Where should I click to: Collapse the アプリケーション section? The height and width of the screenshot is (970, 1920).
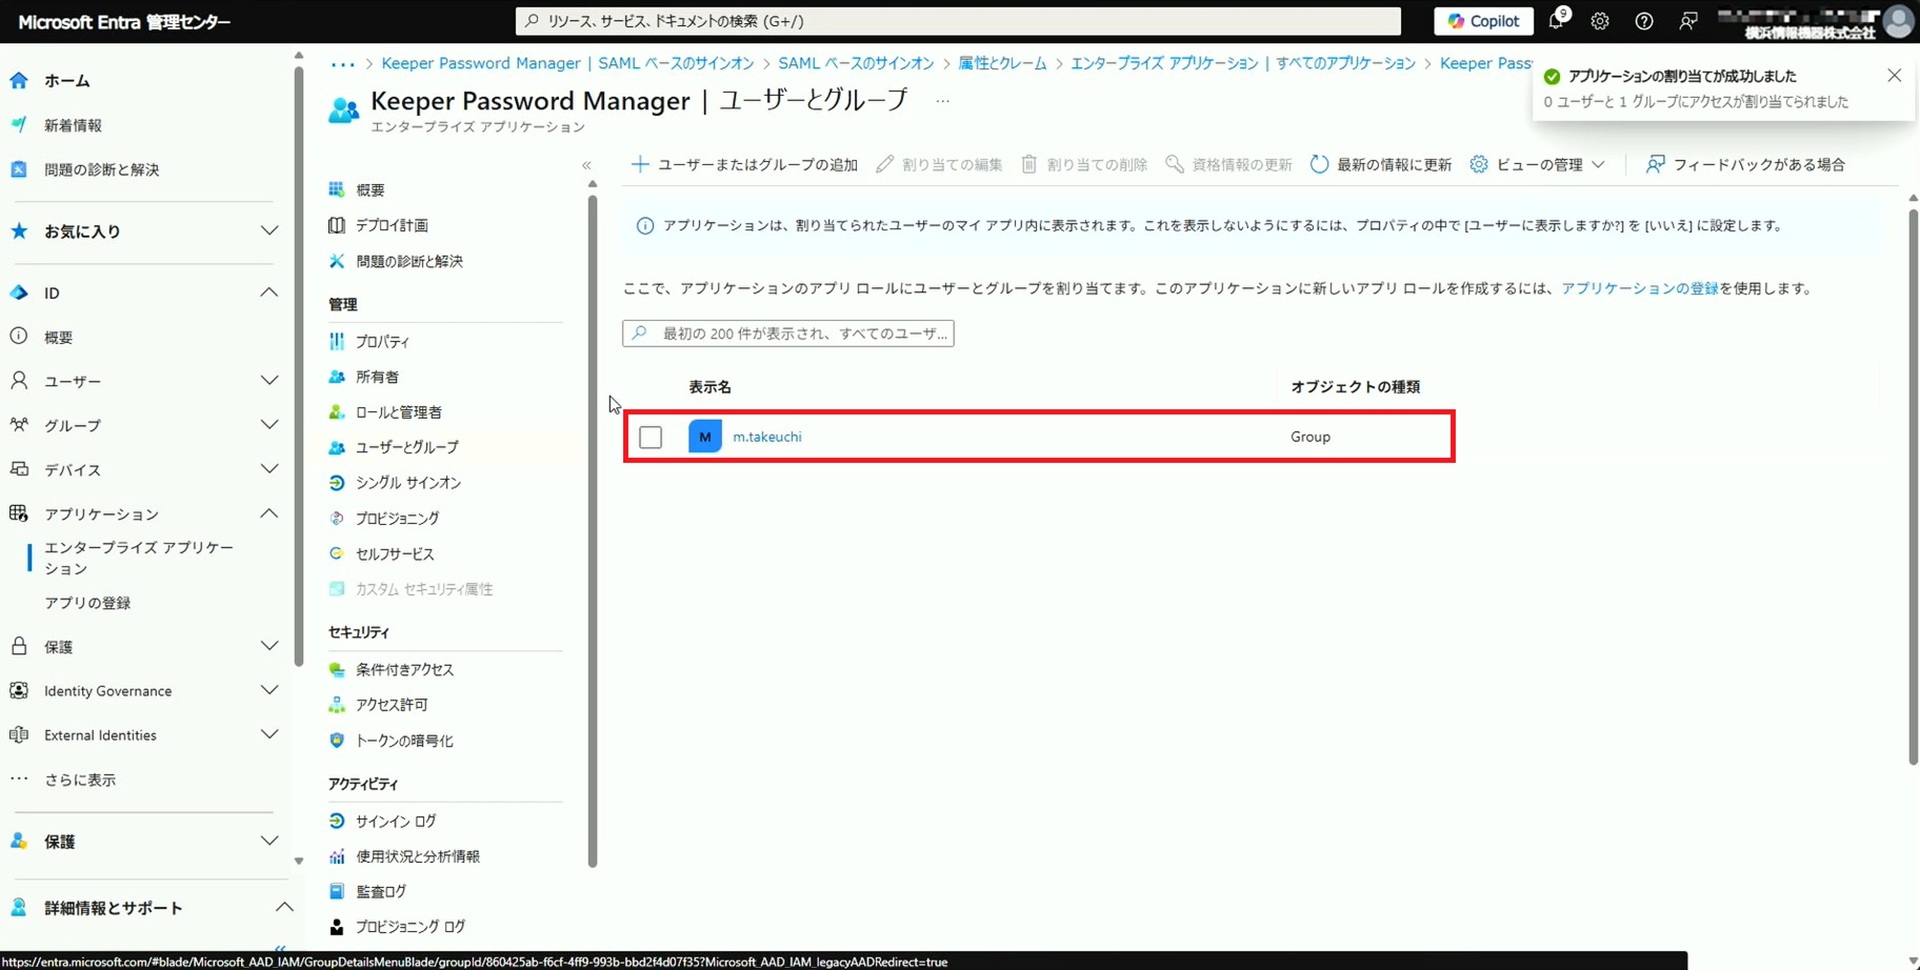[x=269, y=514]
